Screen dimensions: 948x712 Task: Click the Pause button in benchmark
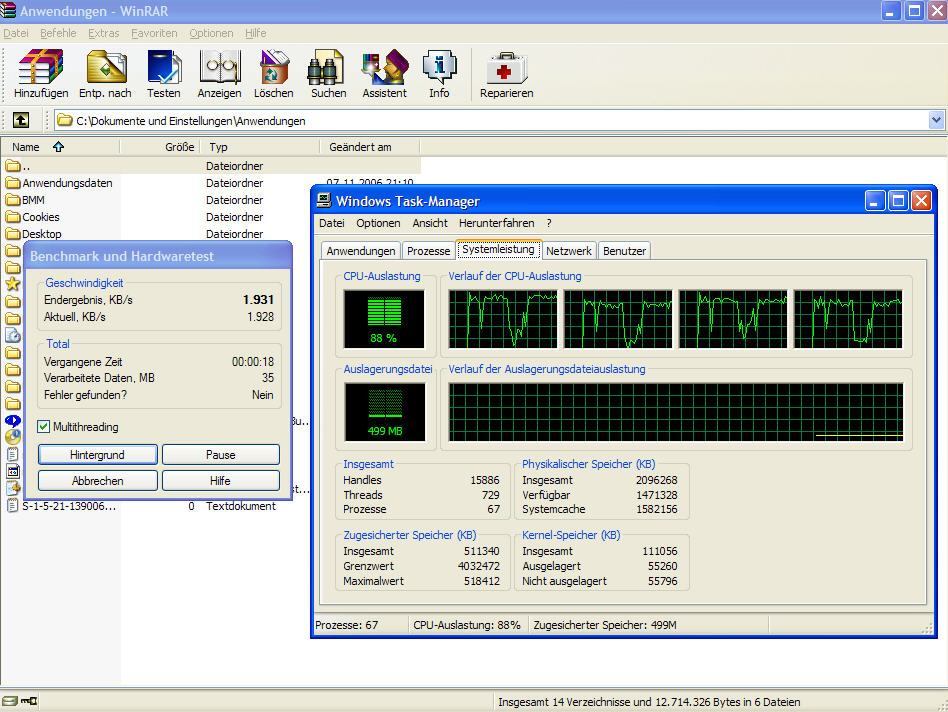pyautogui.click(x=221, y=455)
